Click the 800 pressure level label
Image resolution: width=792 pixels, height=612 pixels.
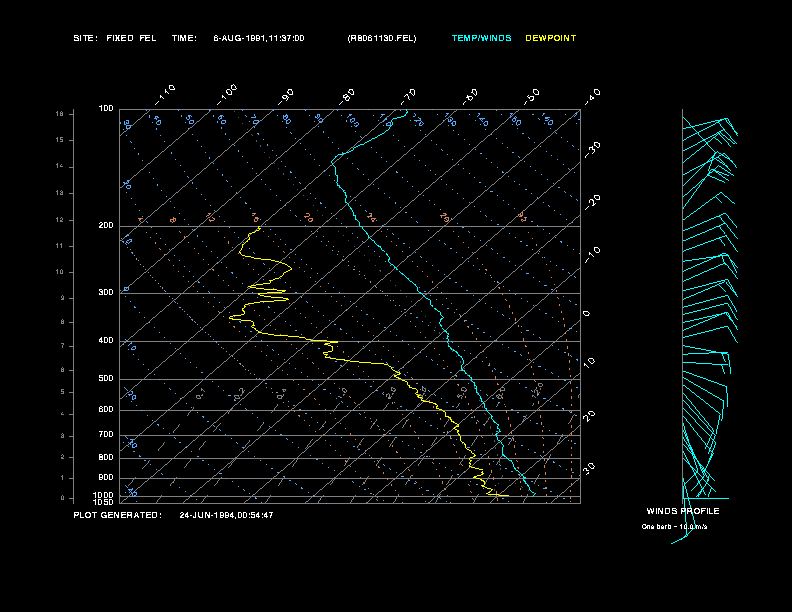click(x=106, y=457)
